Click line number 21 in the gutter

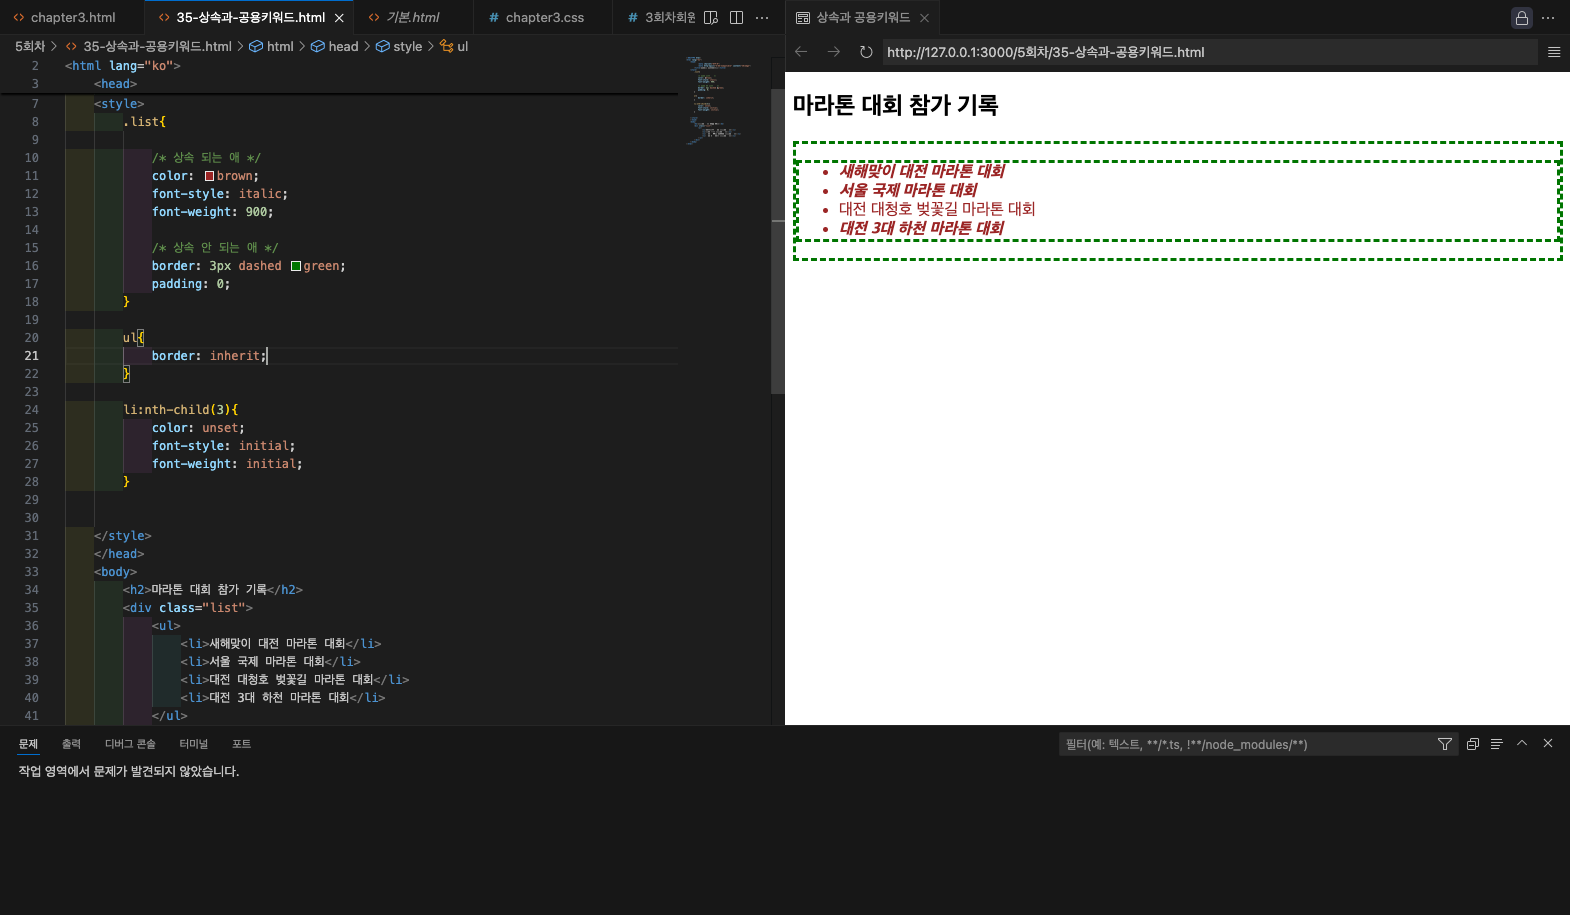32,356
